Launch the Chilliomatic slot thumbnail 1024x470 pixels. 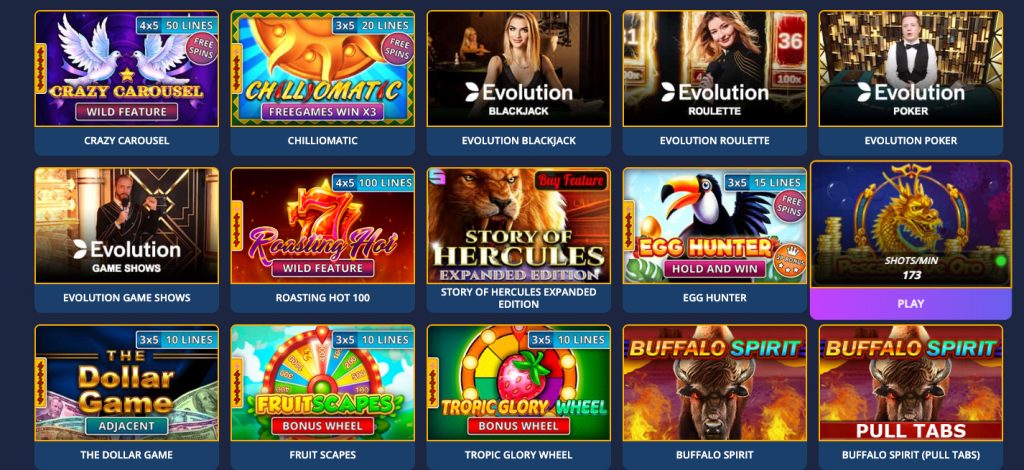(x=323, y=69)
